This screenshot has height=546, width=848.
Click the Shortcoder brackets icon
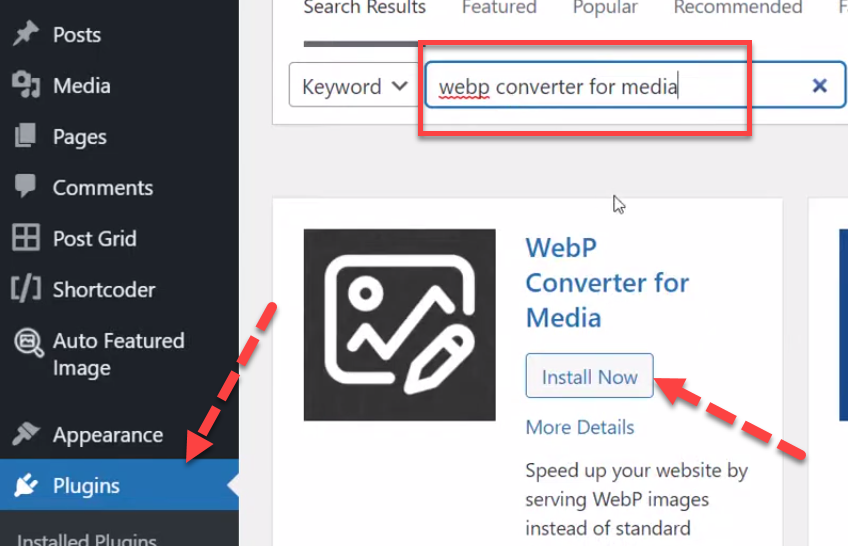point(25,289)
